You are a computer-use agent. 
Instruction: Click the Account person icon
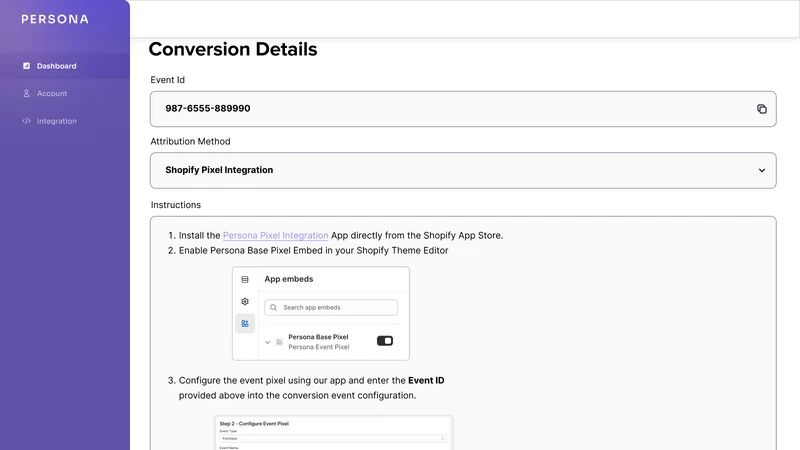coord(27,93)
